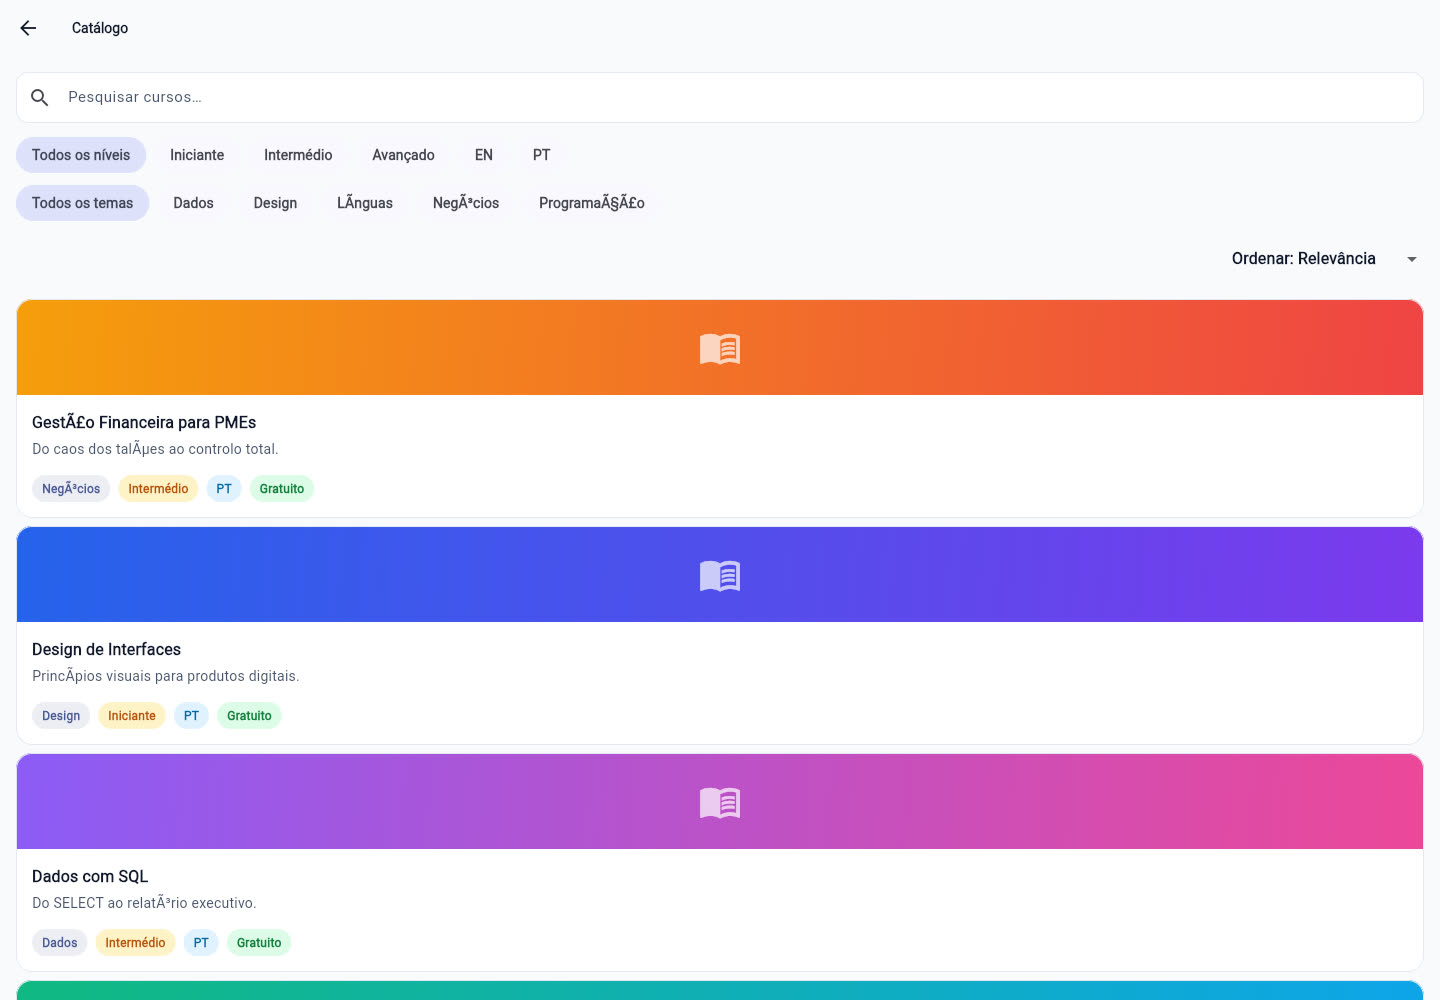Screen dimensions: 1440x1000
Task: Click PT tag on GestÃ£o Financeira card
Action: [224, 489]
